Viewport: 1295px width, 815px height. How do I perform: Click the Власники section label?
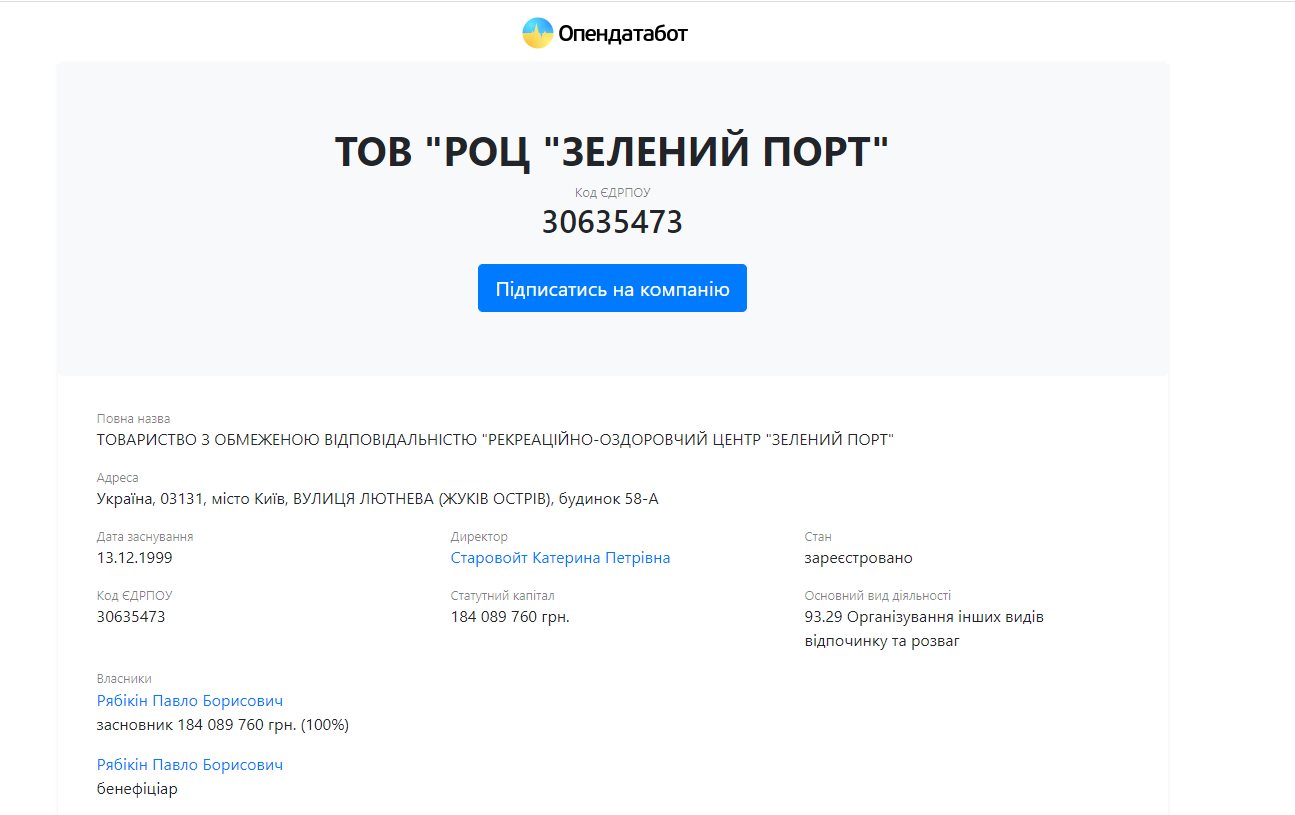(x=124, y=679)
